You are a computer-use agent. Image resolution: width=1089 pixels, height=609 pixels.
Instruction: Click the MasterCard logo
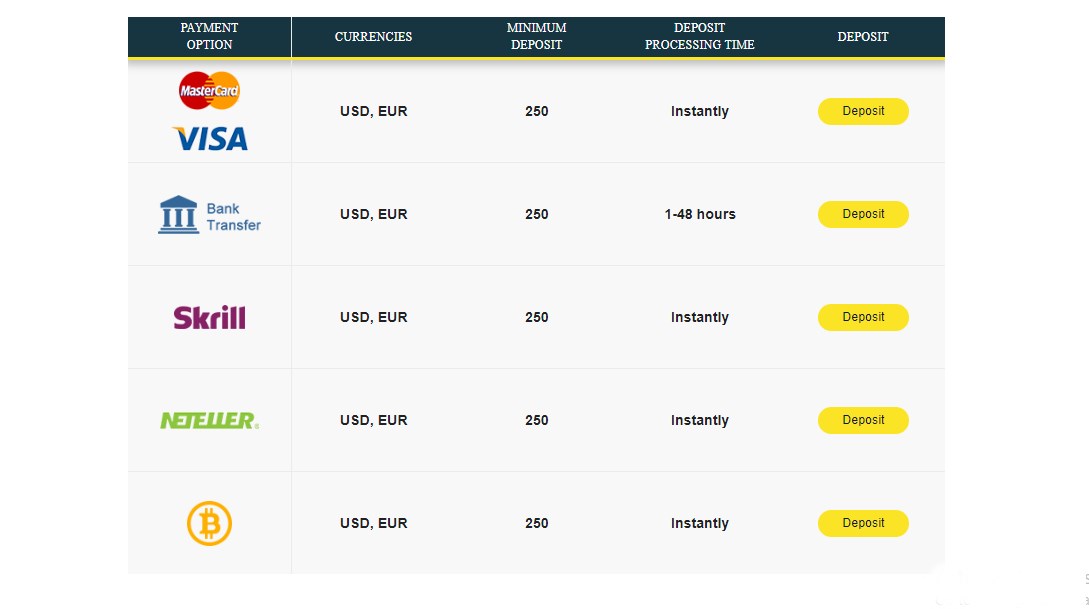[209, 91]
